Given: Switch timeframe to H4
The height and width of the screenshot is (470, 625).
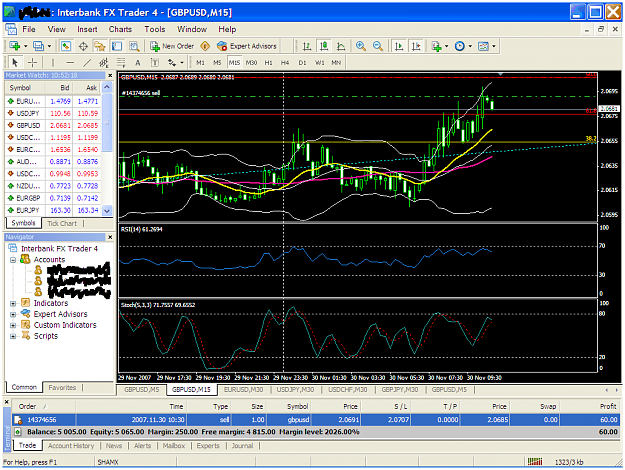Looking at the screenshot, I should 285,63.
